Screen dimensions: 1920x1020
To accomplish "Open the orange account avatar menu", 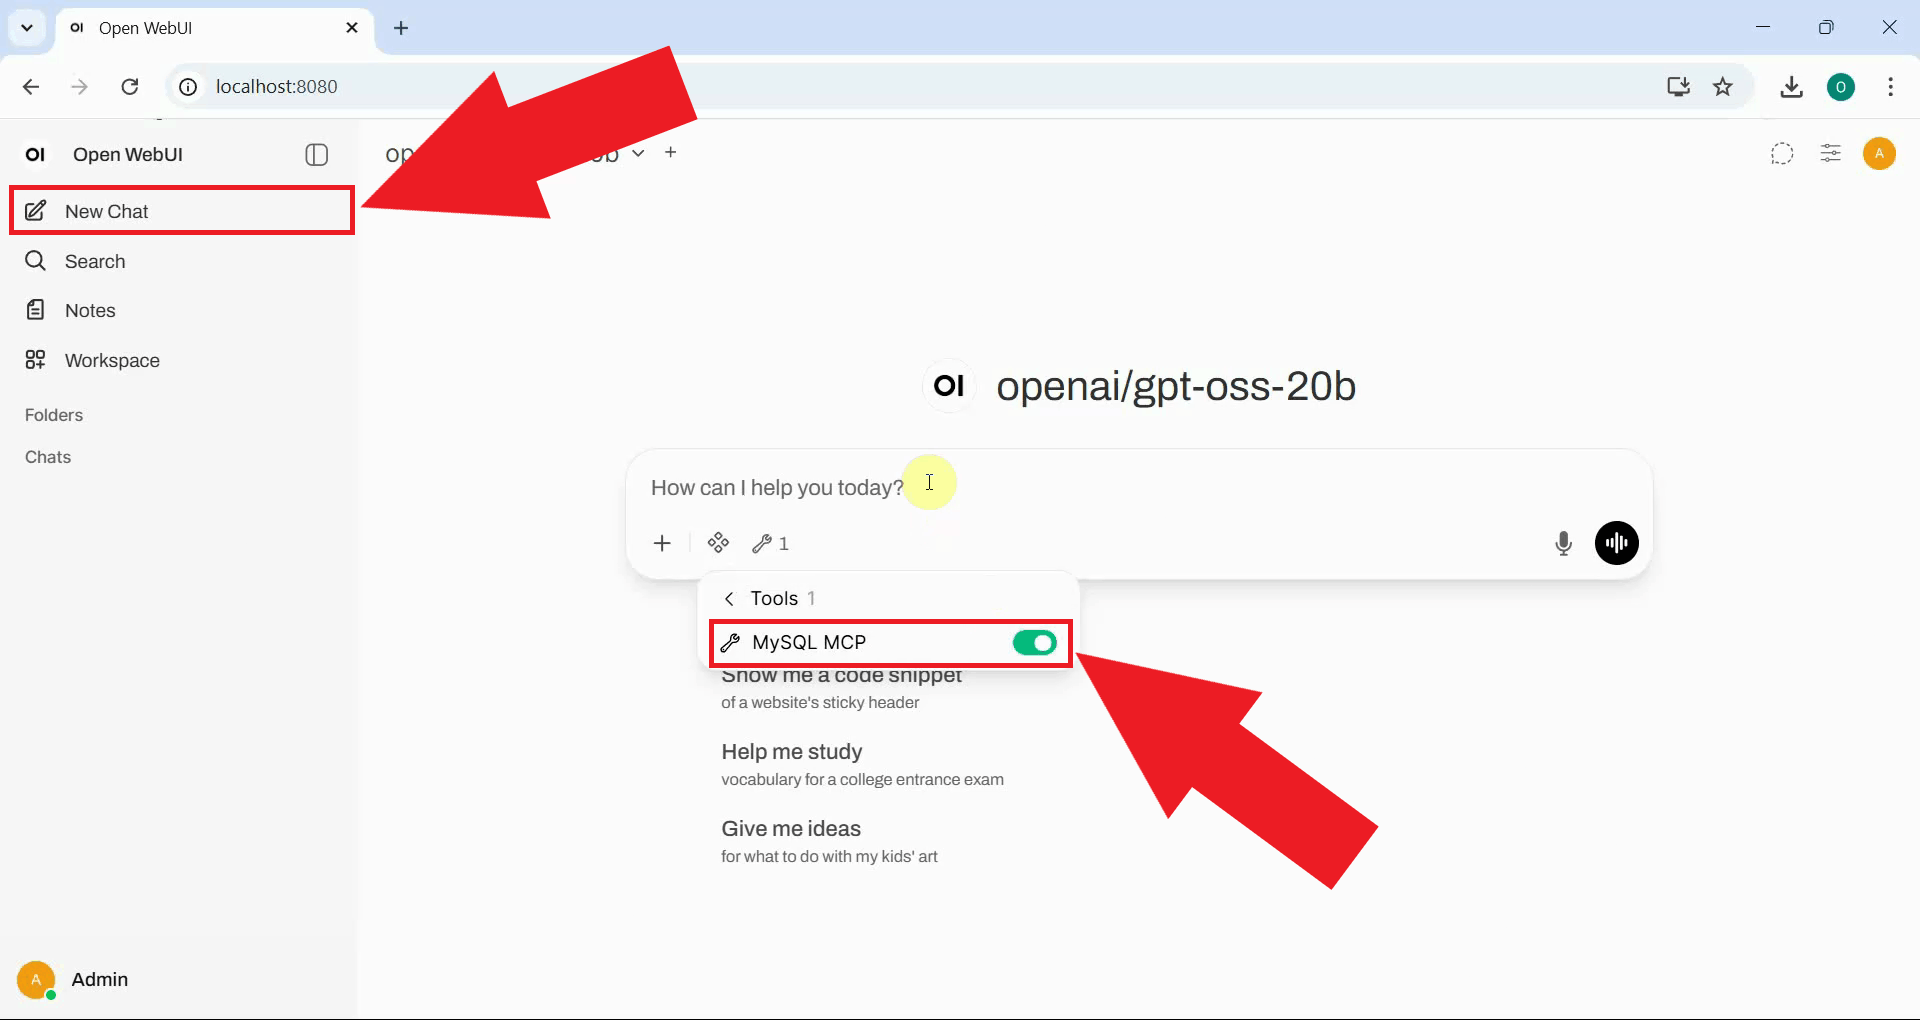I will click(1879, 154).
